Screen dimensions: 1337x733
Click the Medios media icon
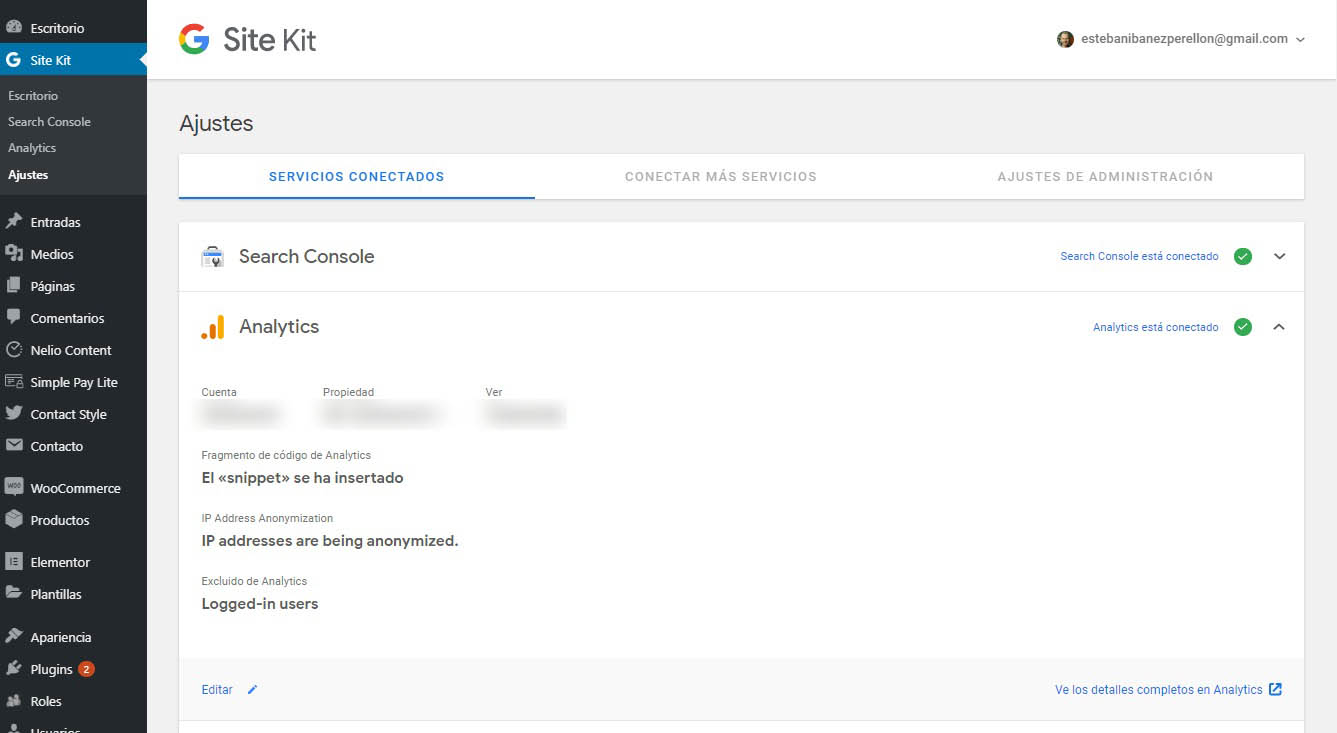tap(14, 254)
